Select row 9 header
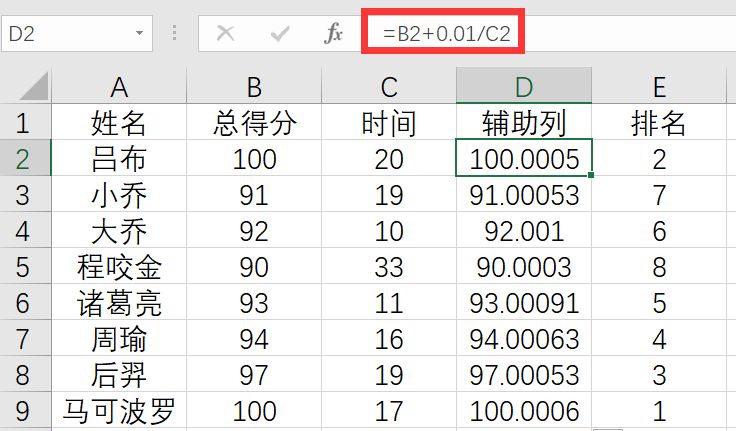 [24, 410]
